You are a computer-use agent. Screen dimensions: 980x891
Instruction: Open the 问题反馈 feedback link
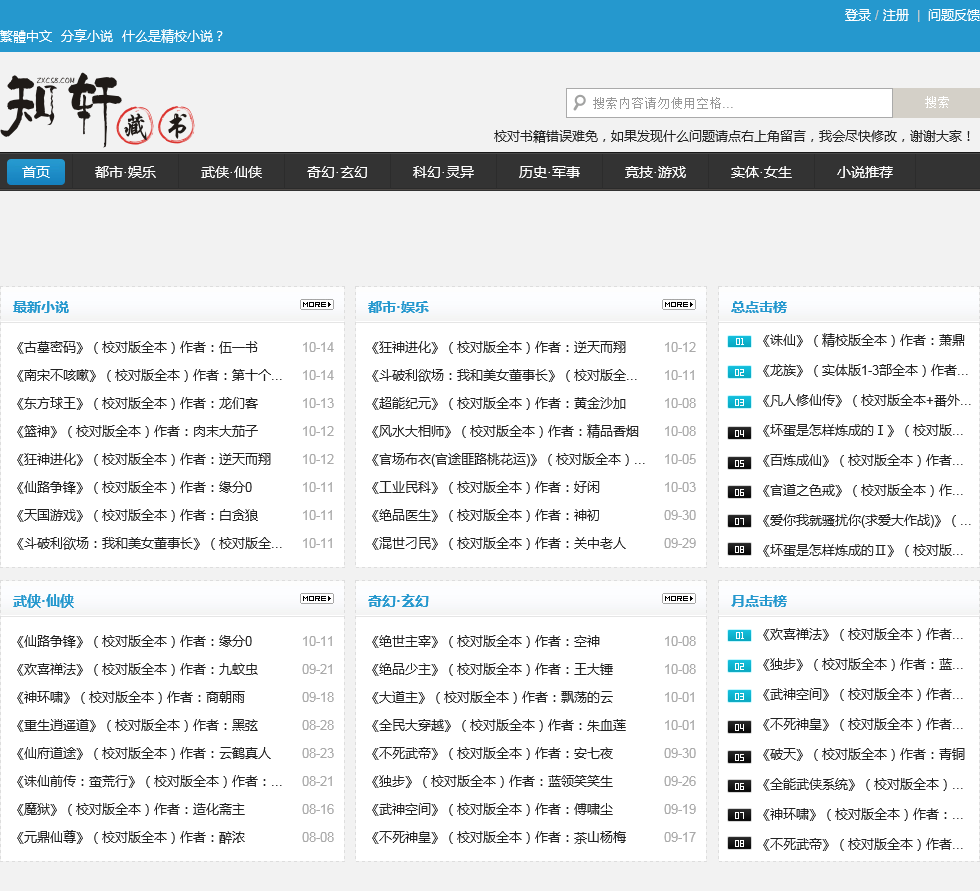(x=953, y=15)
